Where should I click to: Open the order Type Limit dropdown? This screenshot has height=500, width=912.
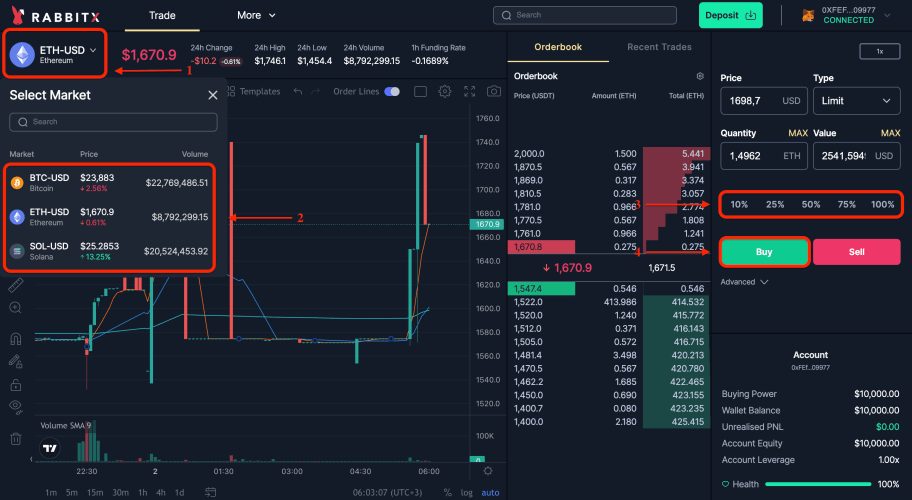856,101
